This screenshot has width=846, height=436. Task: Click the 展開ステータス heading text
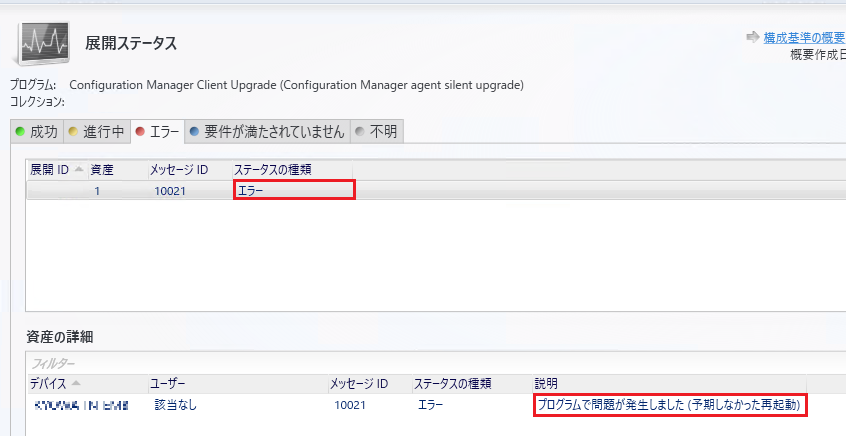pos(131,43)
